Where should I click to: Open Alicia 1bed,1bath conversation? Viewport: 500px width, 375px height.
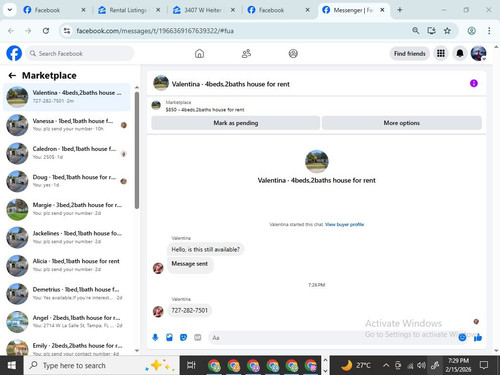coord(66,265)
